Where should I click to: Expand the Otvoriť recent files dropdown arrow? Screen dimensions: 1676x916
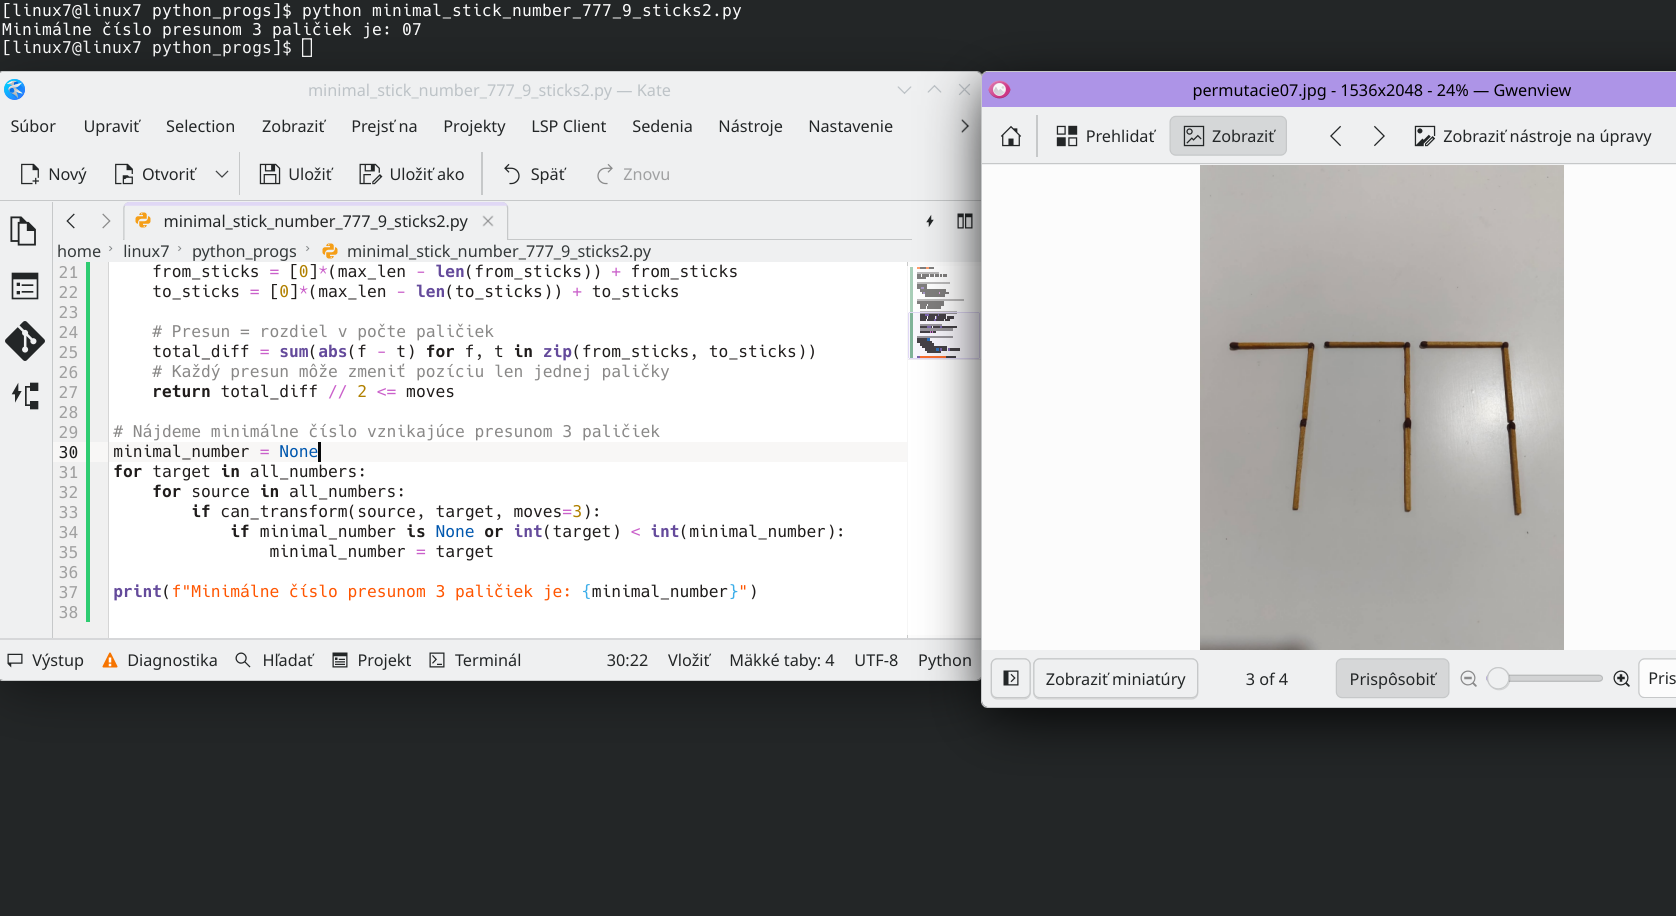(x=222, y=174)
